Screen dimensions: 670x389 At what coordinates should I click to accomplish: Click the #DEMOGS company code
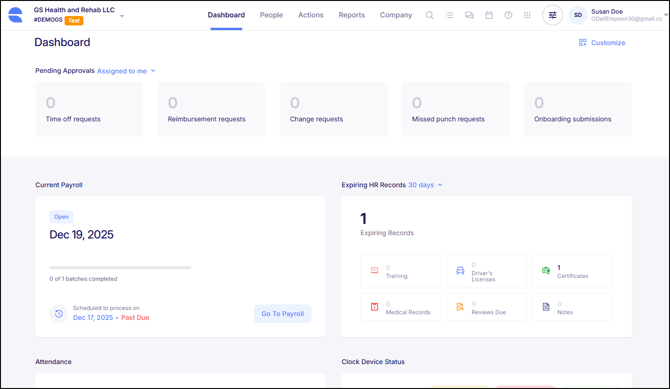coord(48,20)
